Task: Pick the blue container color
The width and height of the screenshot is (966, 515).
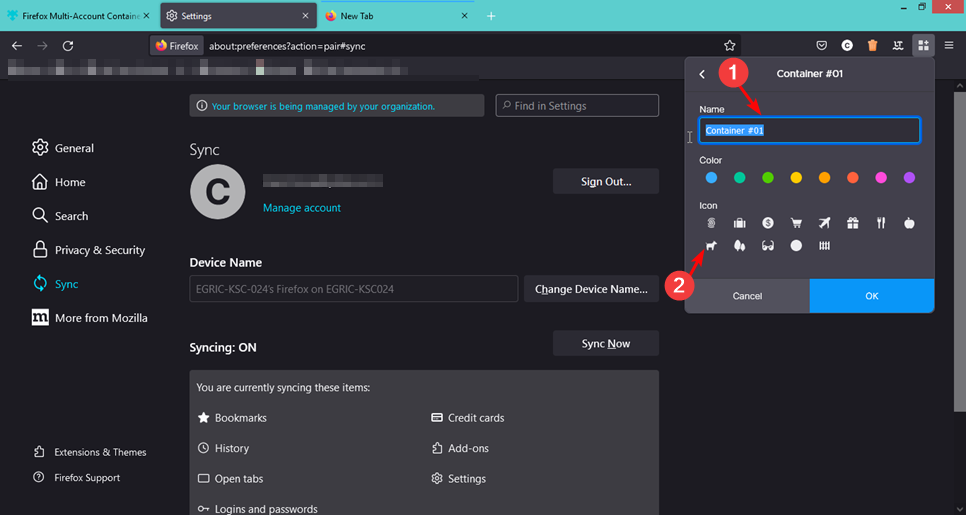Action: point(712,177)
